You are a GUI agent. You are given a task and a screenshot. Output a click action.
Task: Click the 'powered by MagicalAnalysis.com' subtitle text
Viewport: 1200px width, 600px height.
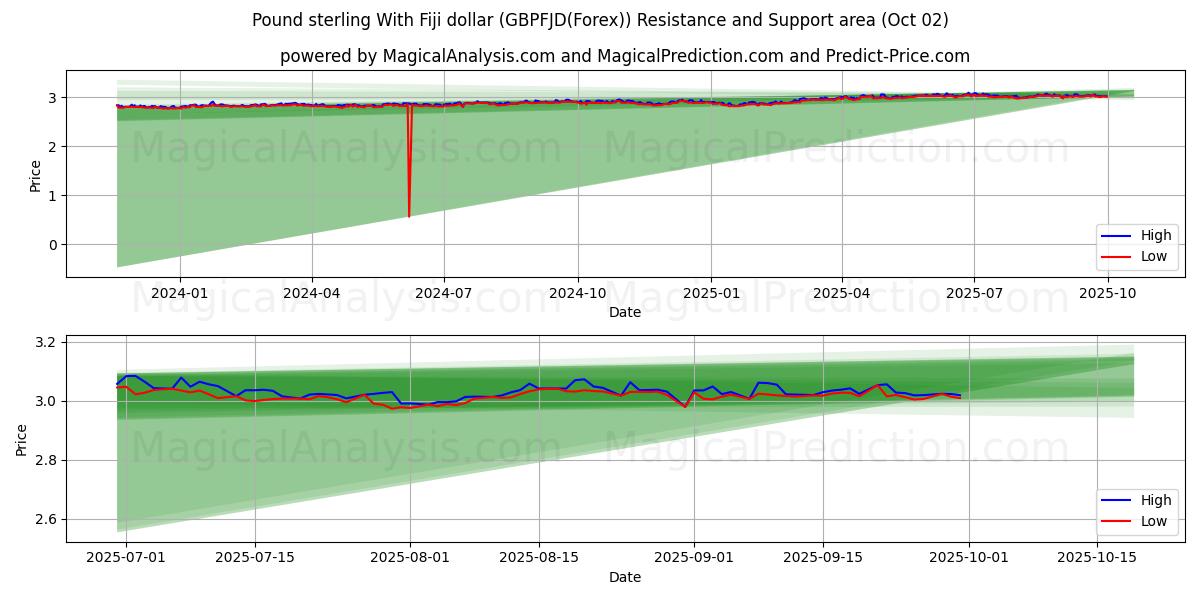tap(624, 56)
